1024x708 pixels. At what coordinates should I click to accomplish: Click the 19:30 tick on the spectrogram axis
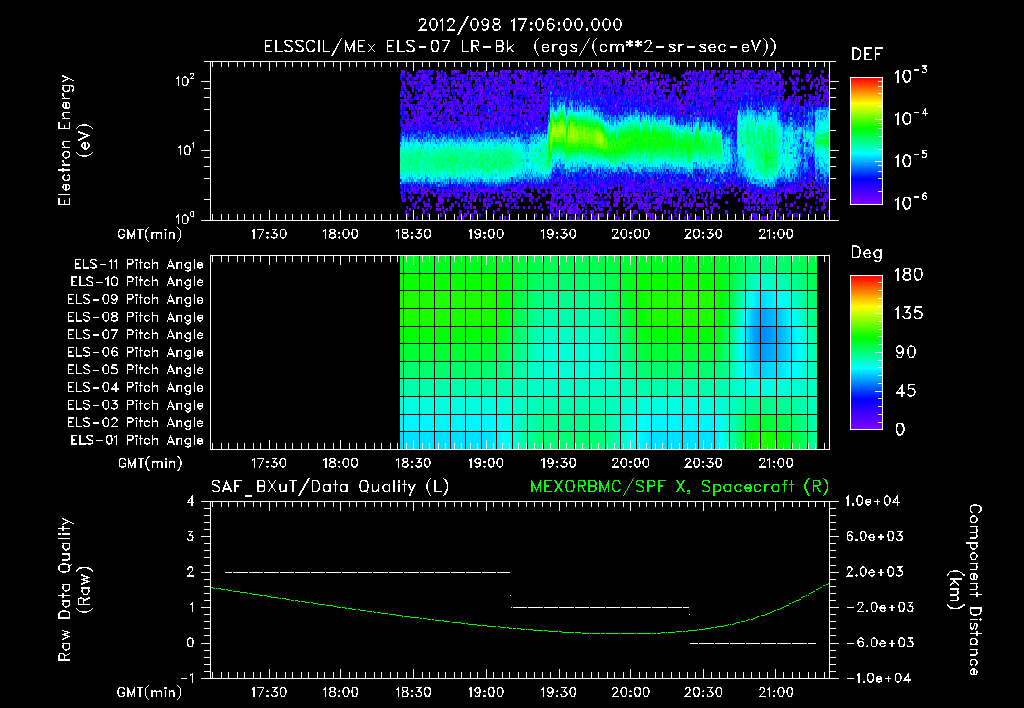coord(558,234)
